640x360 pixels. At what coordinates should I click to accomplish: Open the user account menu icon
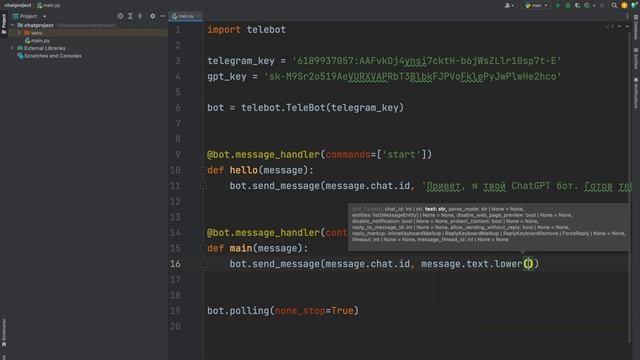pyautogui.click(x=509, y=5)
